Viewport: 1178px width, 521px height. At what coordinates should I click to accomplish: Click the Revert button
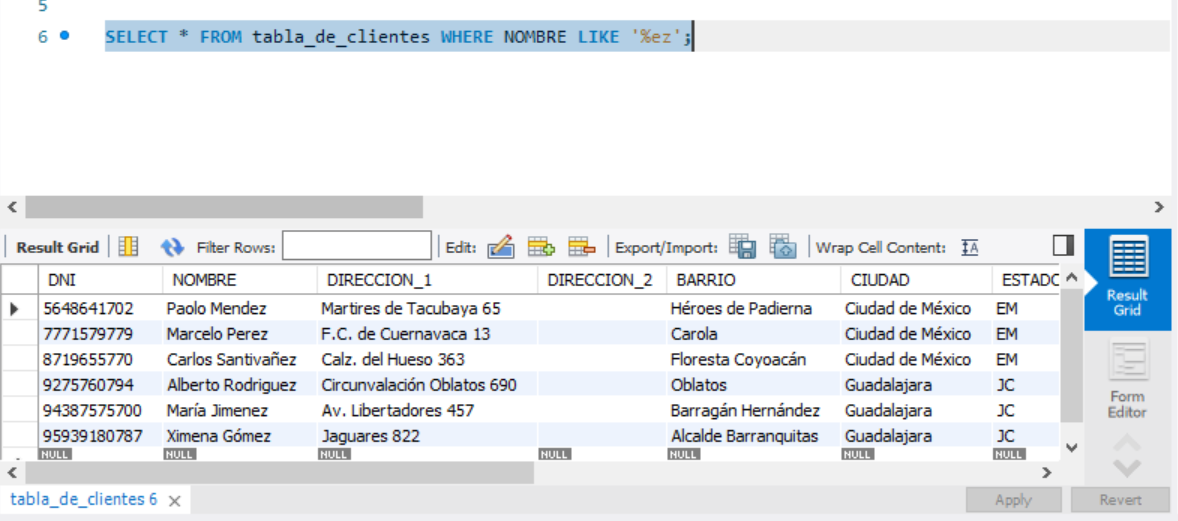[1120, 500]
